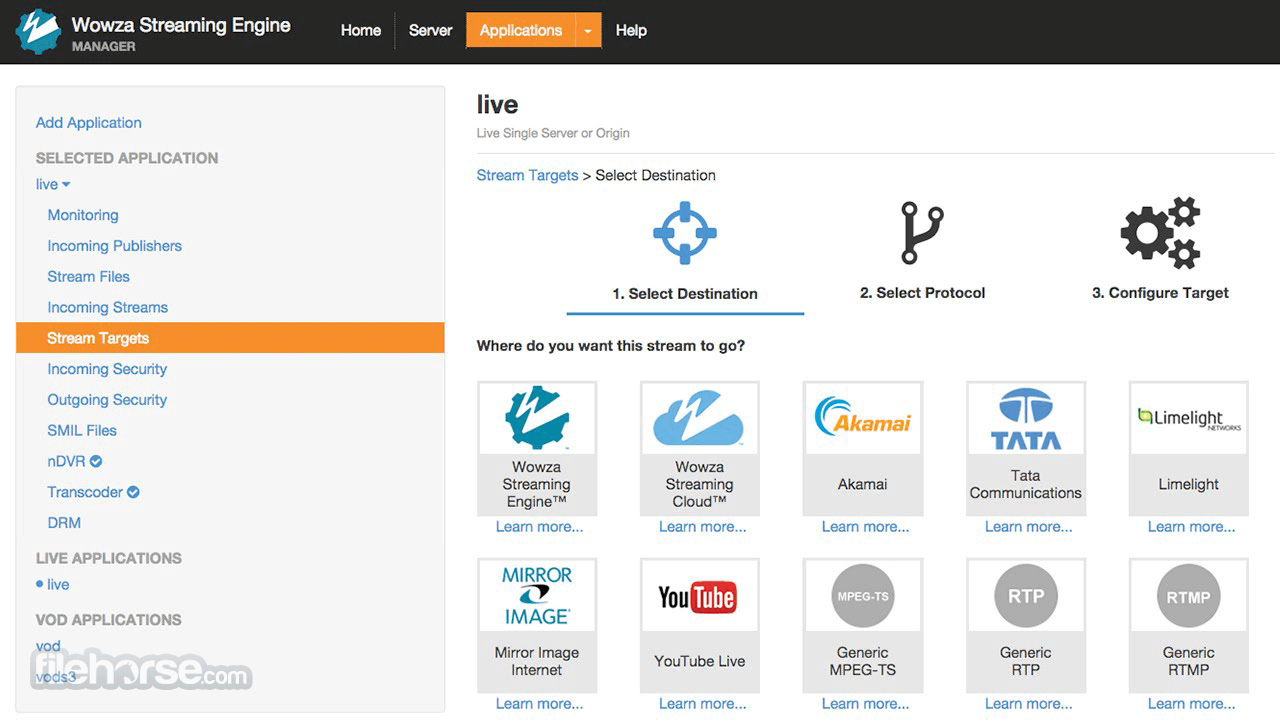The width and height of the screenshot is (1280, 720).
Task: Switch to the 2. Select Protocol step
Action: 922,293
